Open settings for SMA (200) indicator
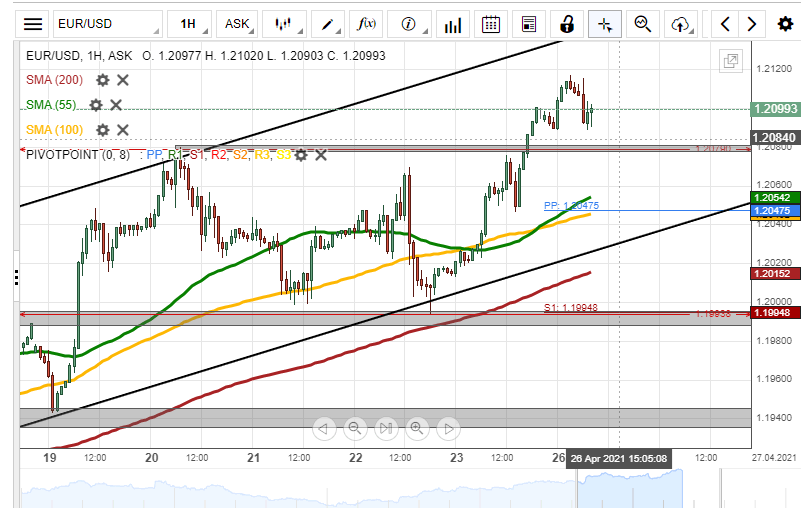 [x=102, y=80]
